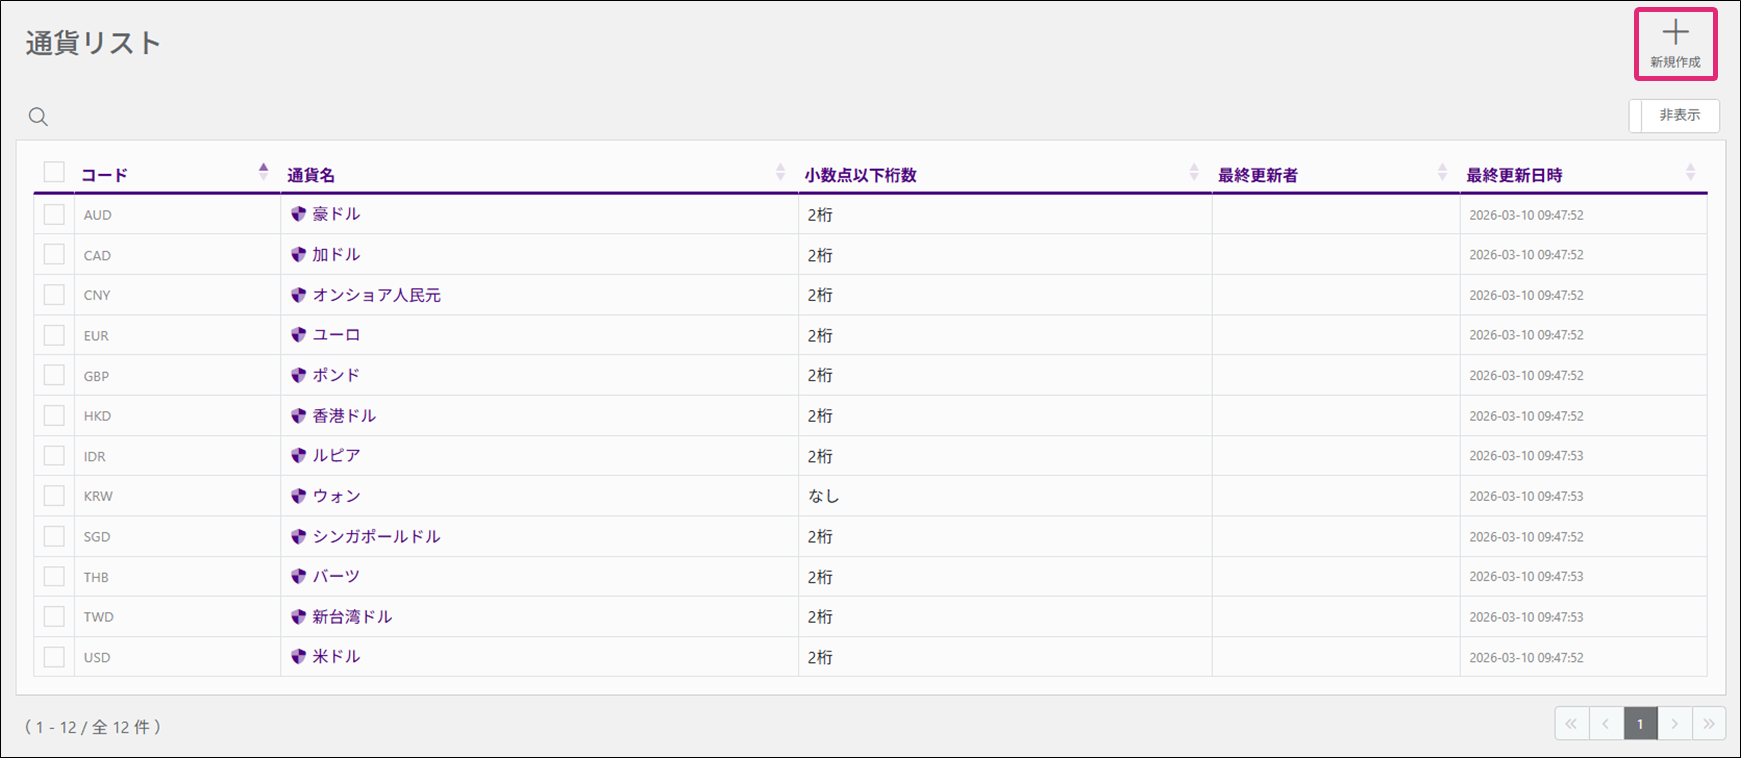
Task: Go to the first page arrow
Action: pos(1572,724)
